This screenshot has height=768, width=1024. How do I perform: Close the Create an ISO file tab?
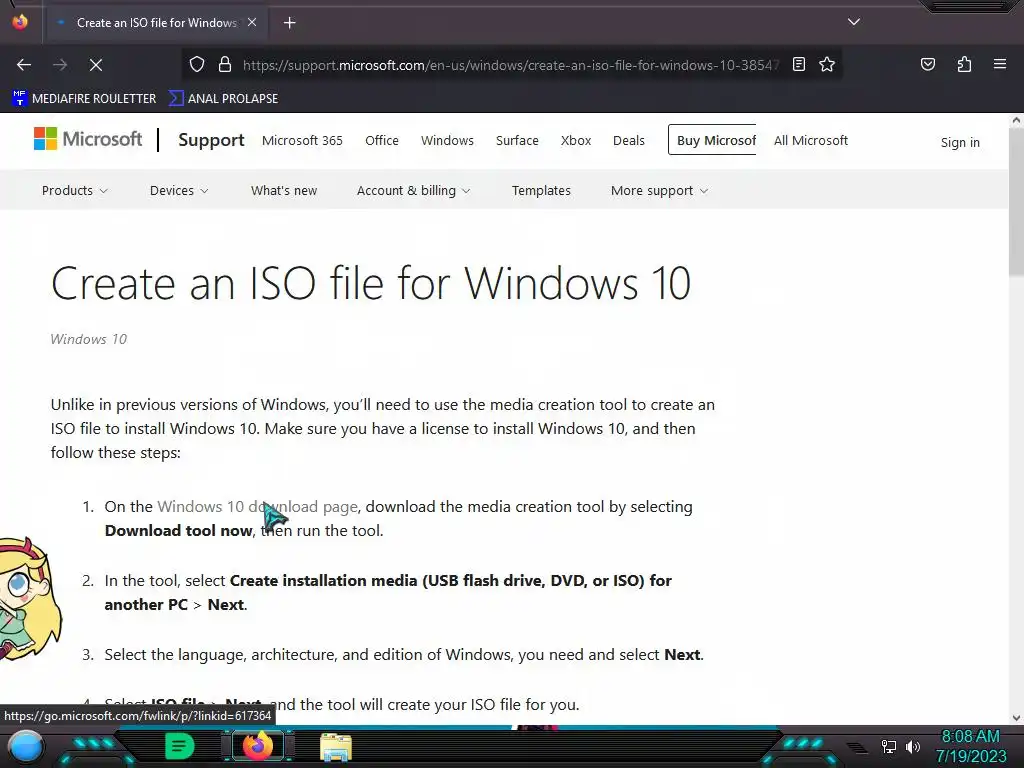click(x=252, y=22)
